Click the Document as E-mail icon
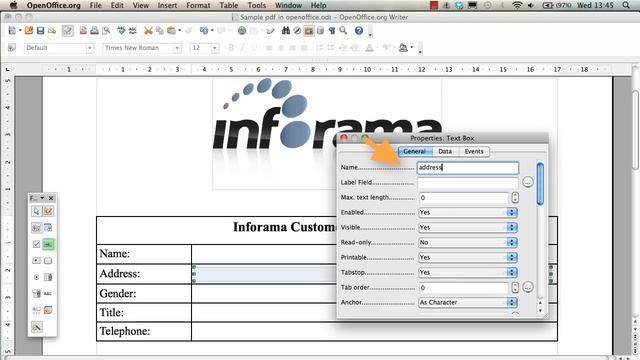This screenshot has height=360, width=640. [52, 31]
